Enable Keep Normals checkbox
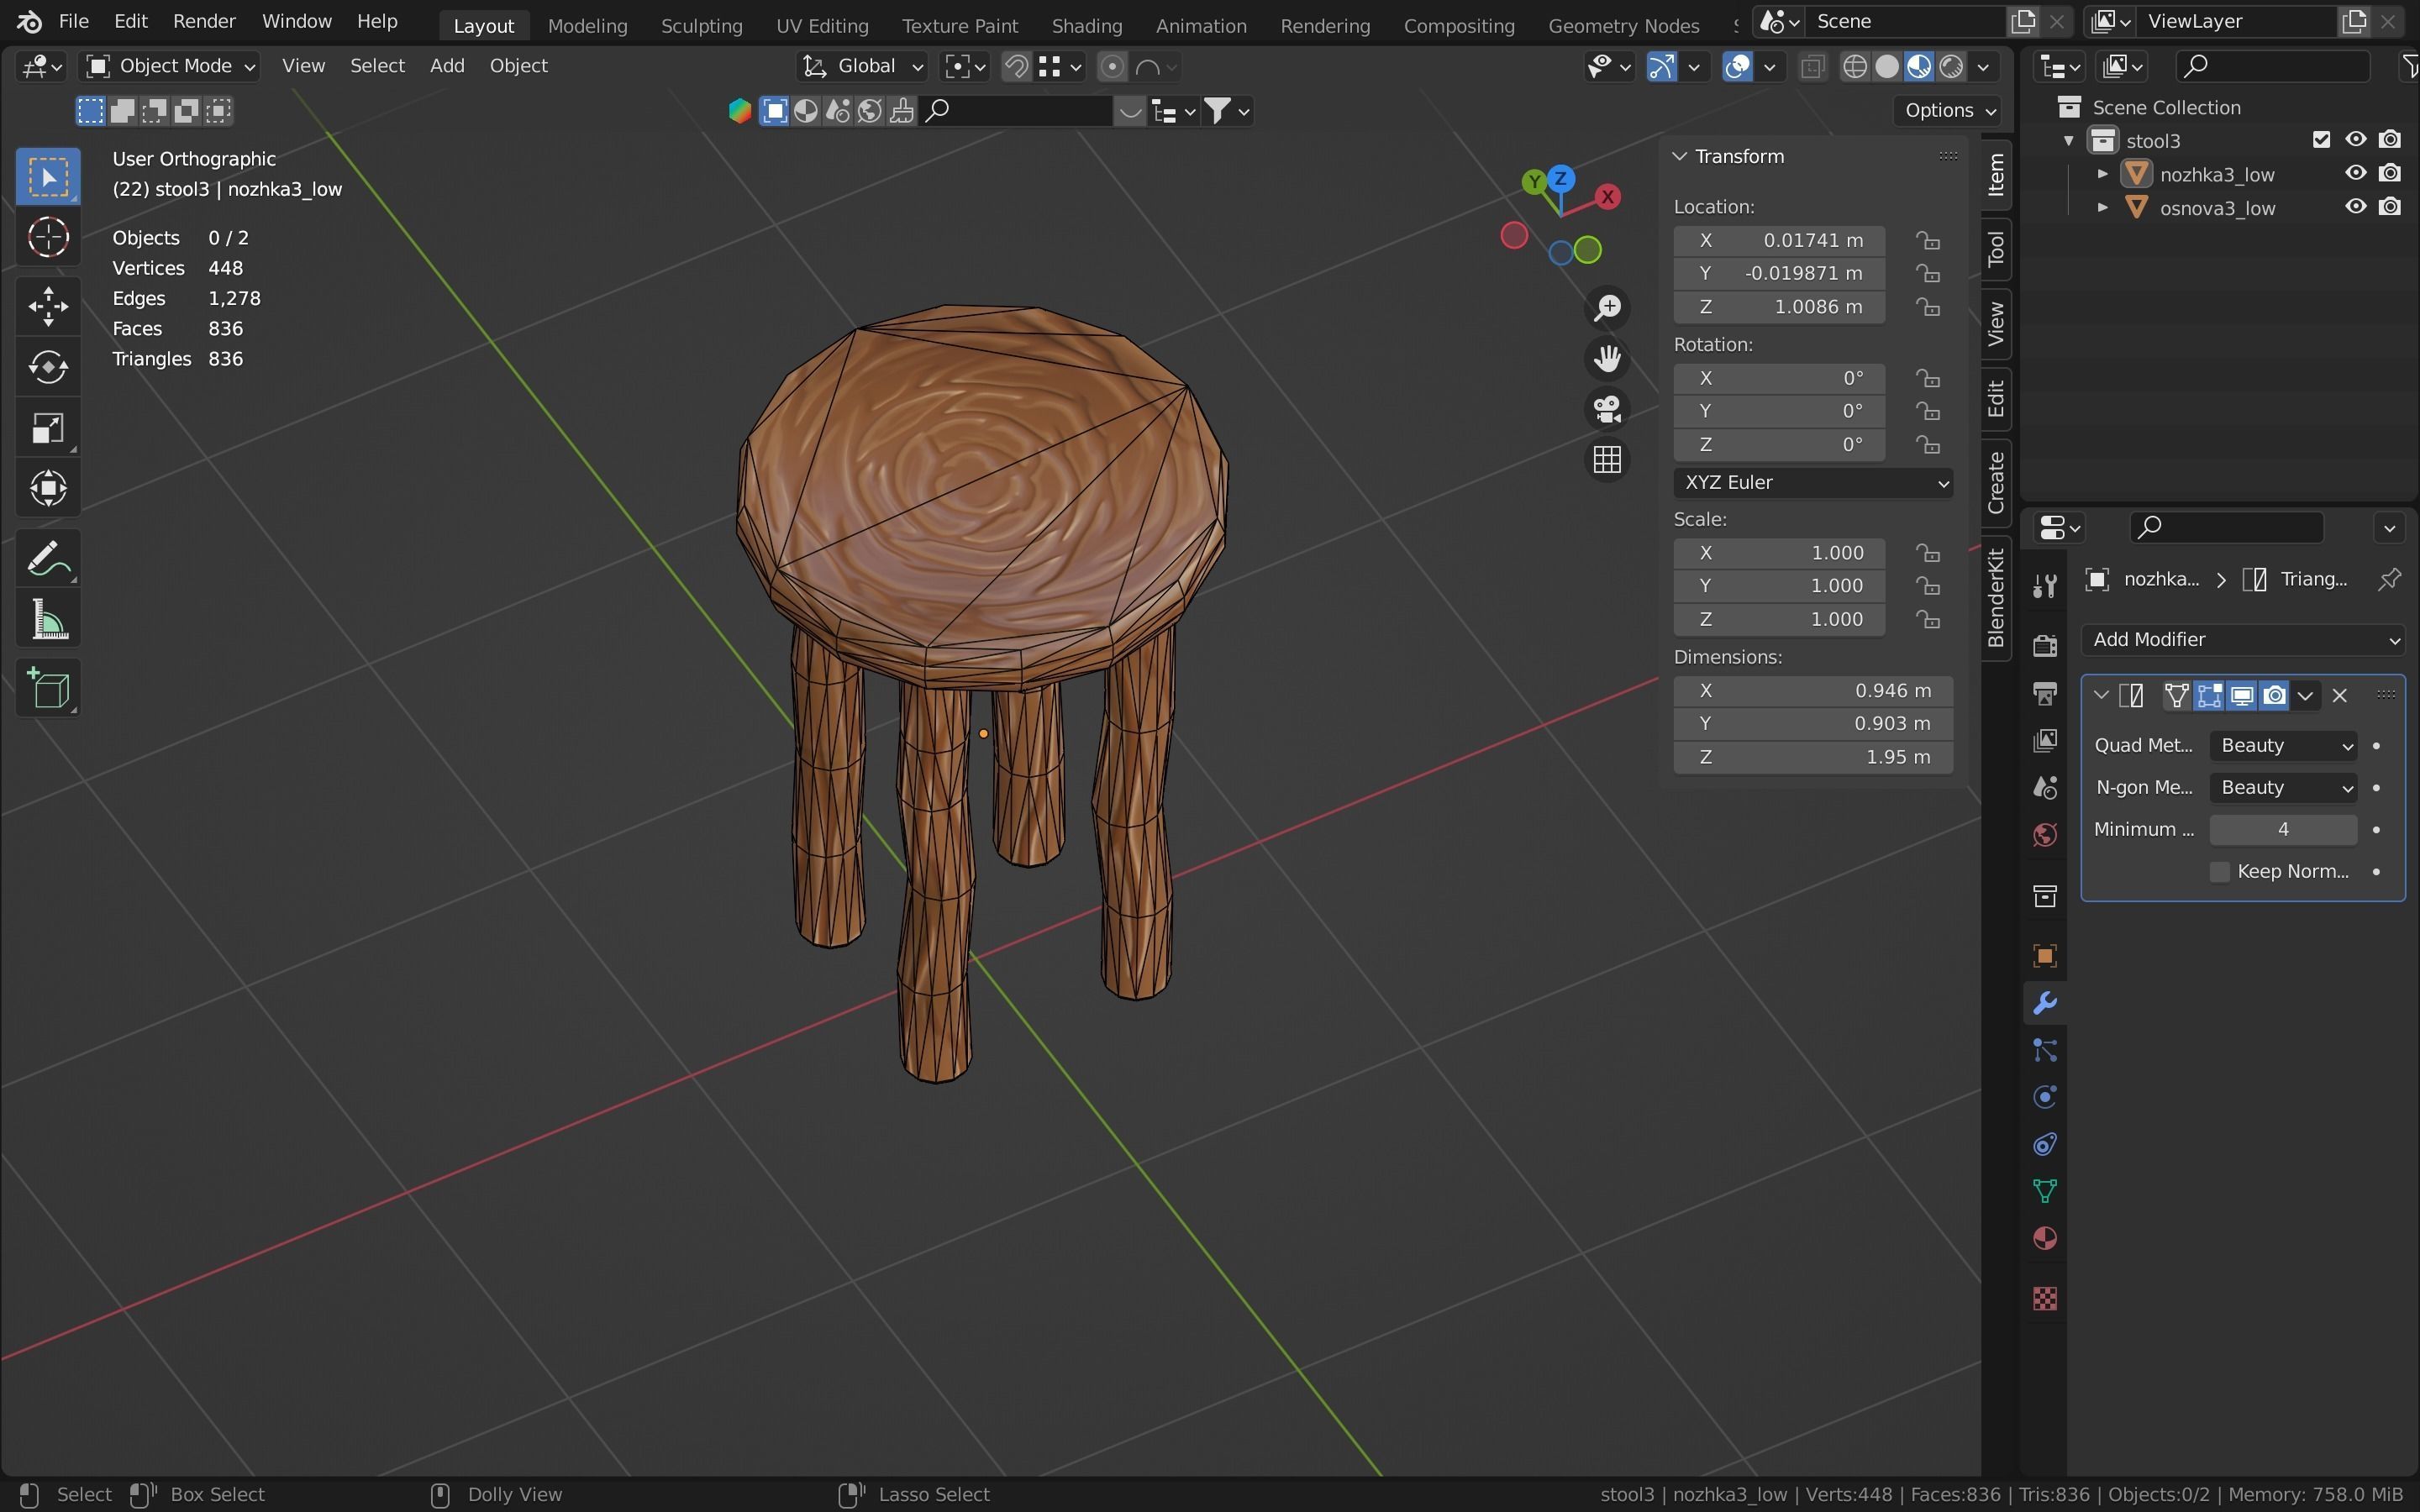The width and height of the screenshot is (2420, 1512). click(x=2220, y=872)
